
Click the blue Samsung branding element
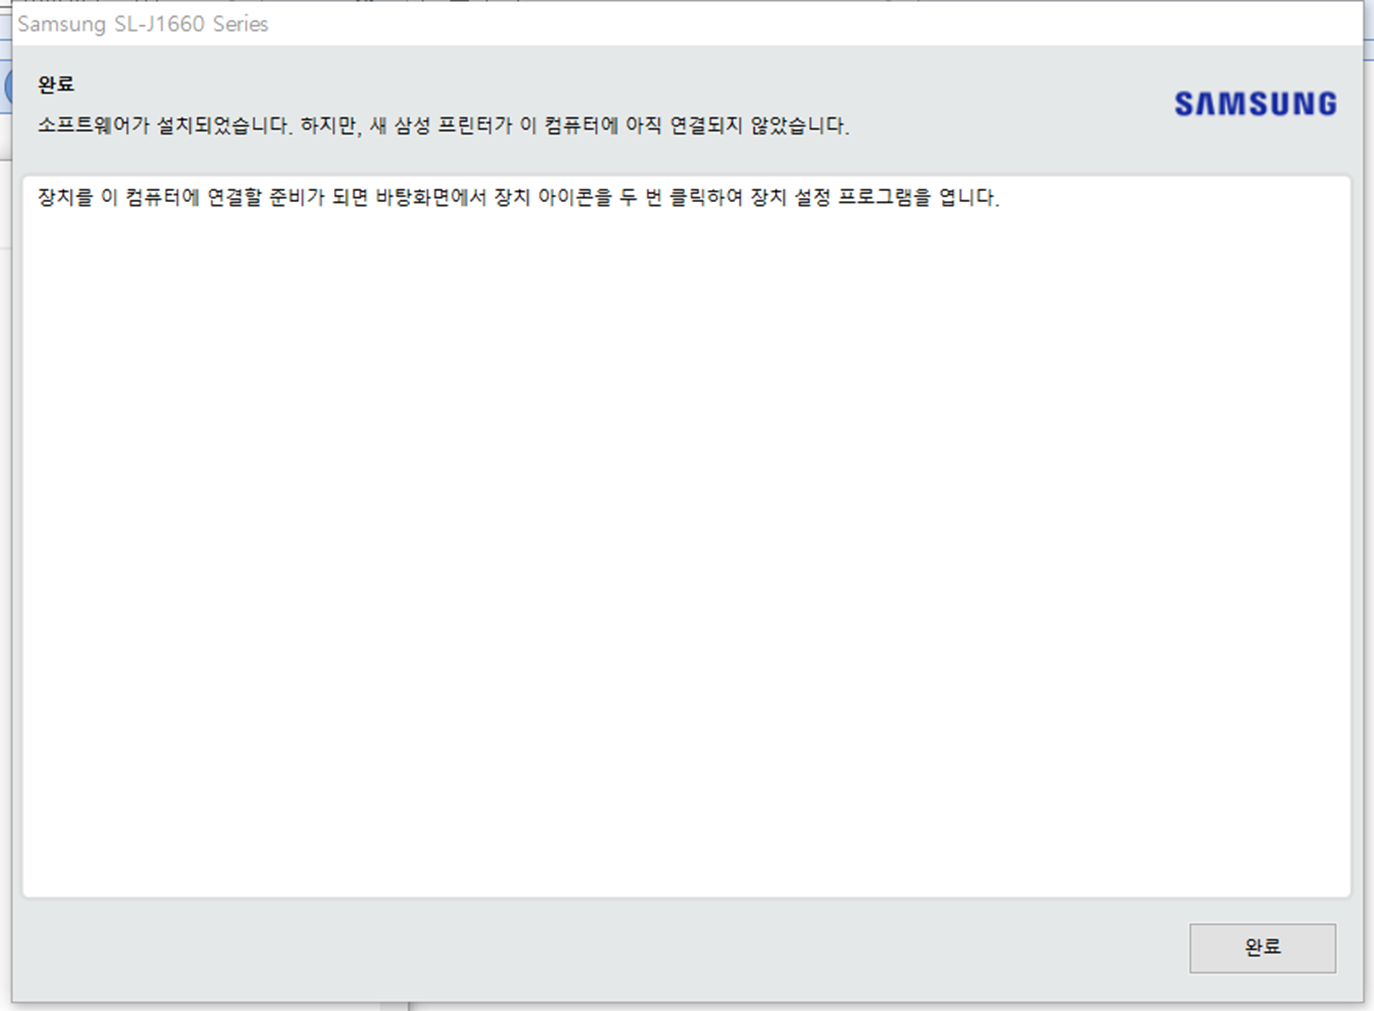(x=1255, y=103)
